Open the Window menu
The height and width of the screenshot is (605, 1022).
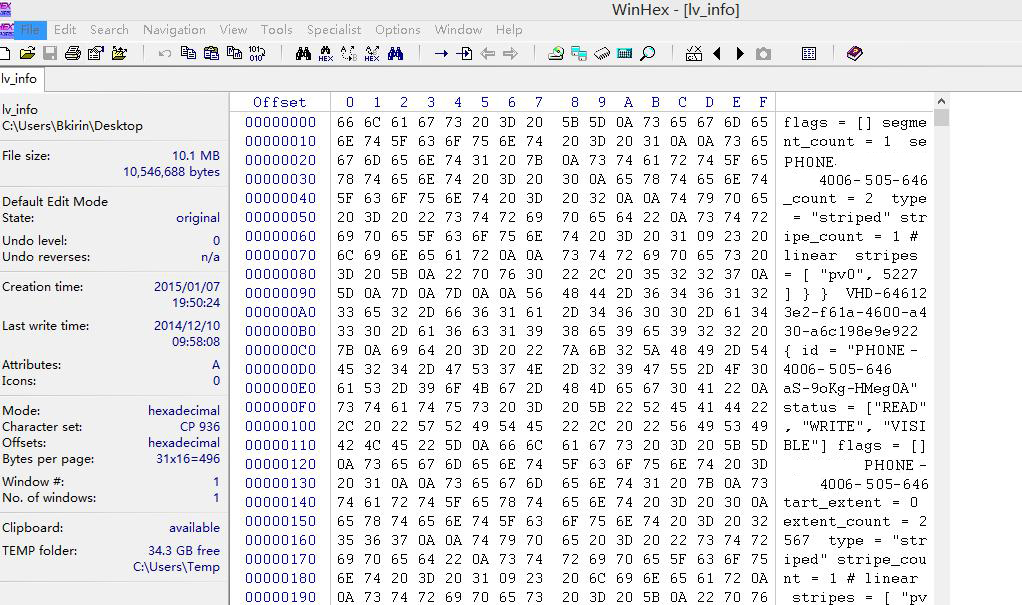tap(458, 30)
